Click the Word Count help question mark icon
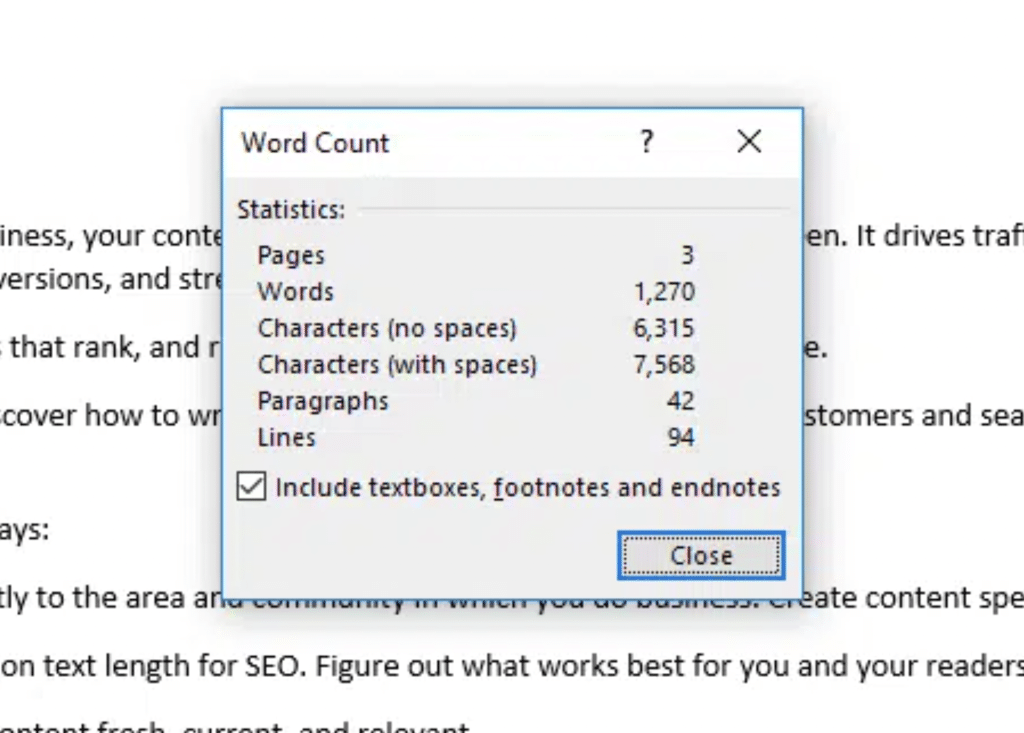The height and width of the screenshot is (733, 1024). click(646, 142)
